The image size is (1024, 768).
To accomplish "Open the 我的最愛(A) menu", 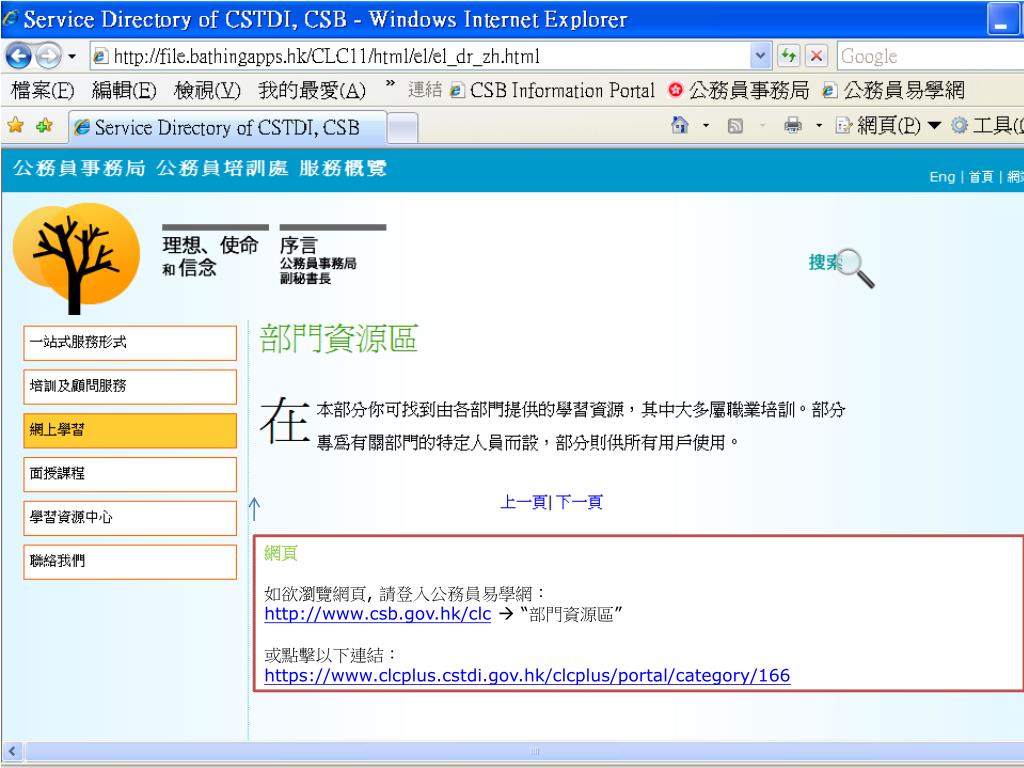I will [312, 90].
